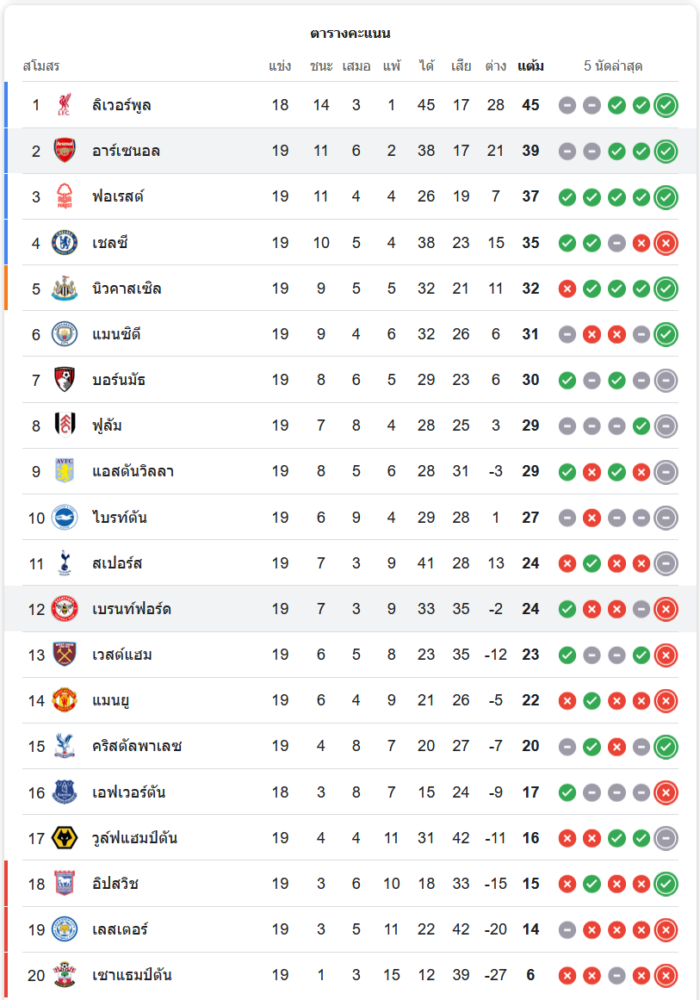Click the Arsenal club crest
The height and width of the screenshot is (1000, 700).
tap(64, 151)
